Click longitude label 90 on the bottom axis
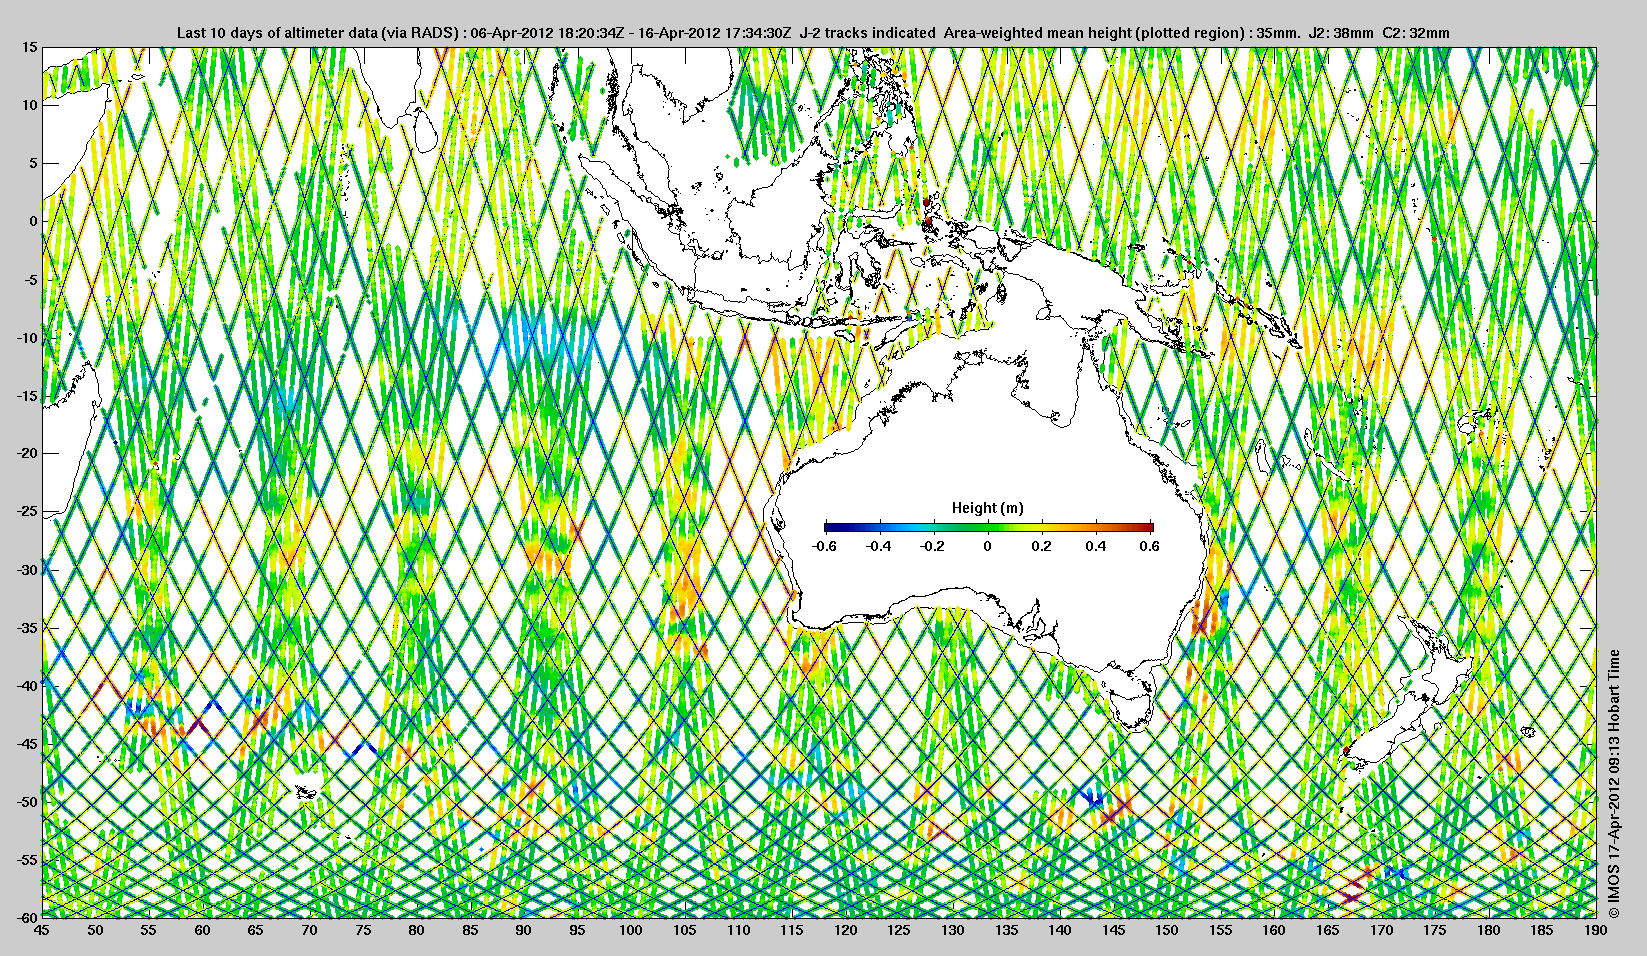Viewport: 1647px width, 956px height. click(523, 930)
